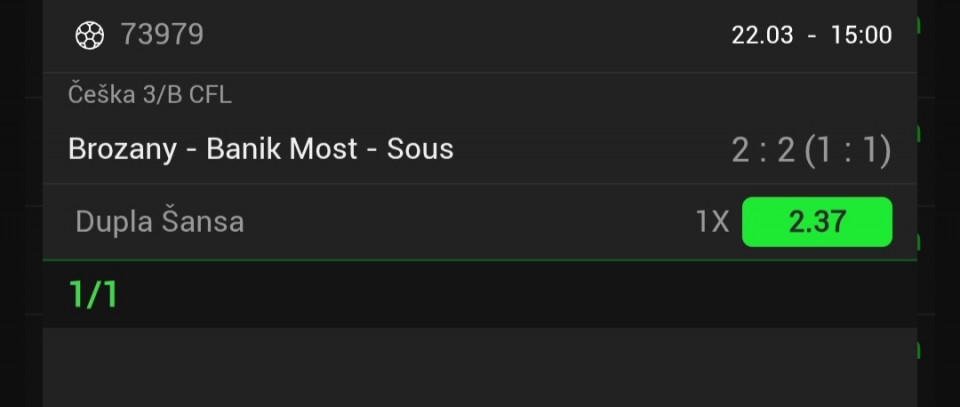Screen dimensions: 960x407
Task: Click the green edge marker beside the odds row
Action: click(x=919, y=240)
